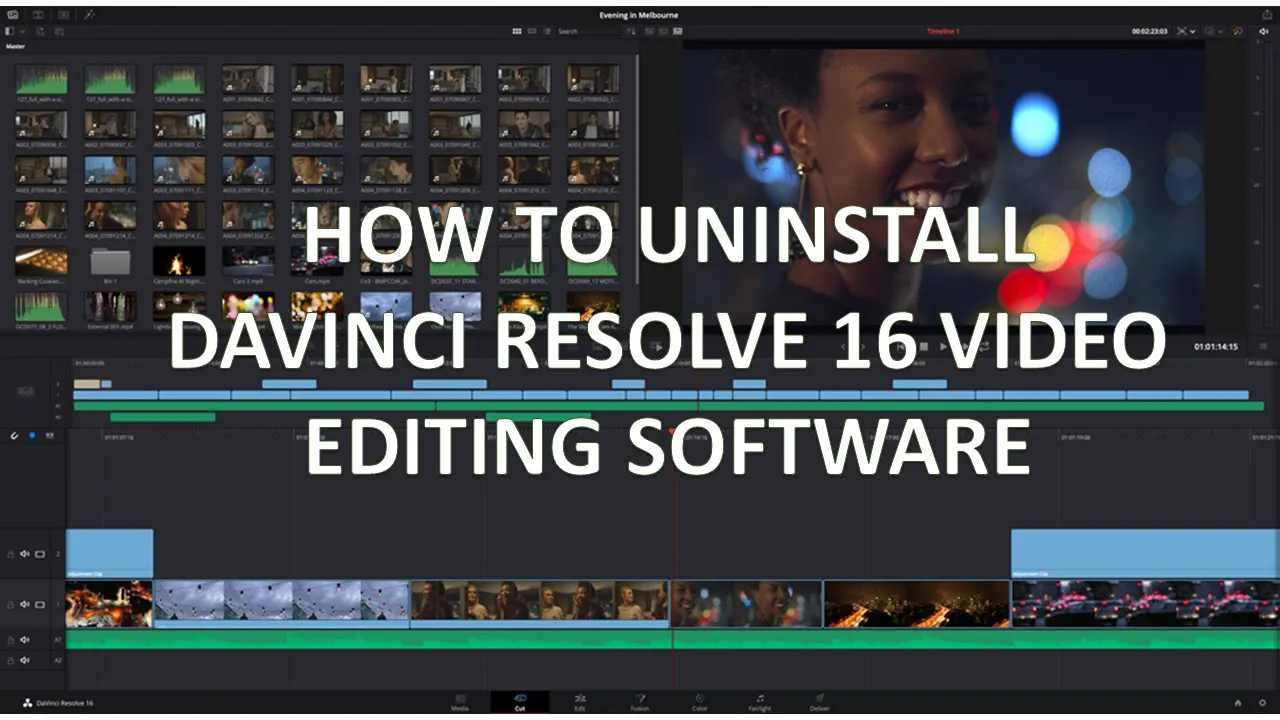This screenshot has width=1280, height=720.
Task: Open the Sync Bin icon in top toolbar
Action: tap(38, 15)
